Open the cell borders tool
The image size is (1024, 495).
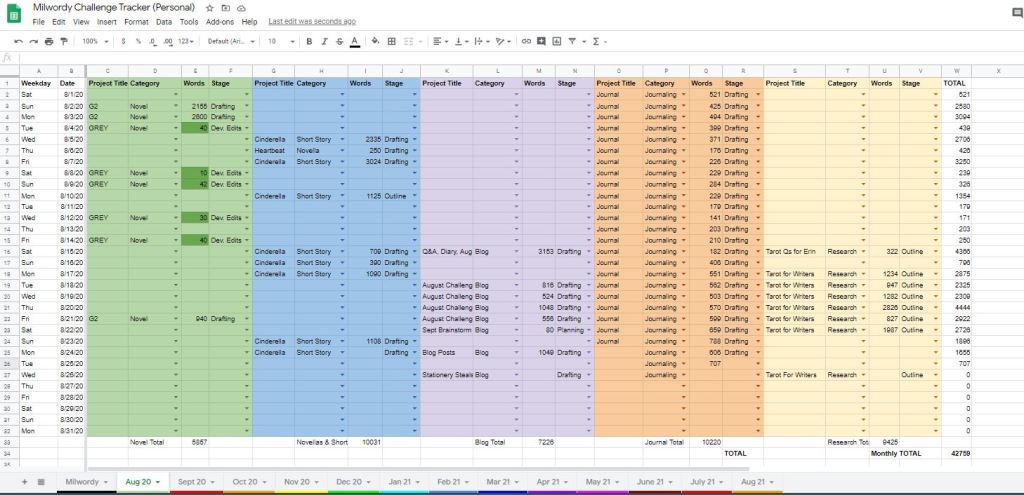coord(392,41)
